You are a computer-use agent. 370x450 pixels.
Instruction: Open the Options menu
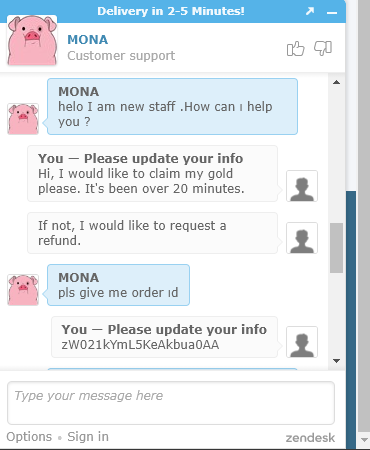[x=29, y=437]
